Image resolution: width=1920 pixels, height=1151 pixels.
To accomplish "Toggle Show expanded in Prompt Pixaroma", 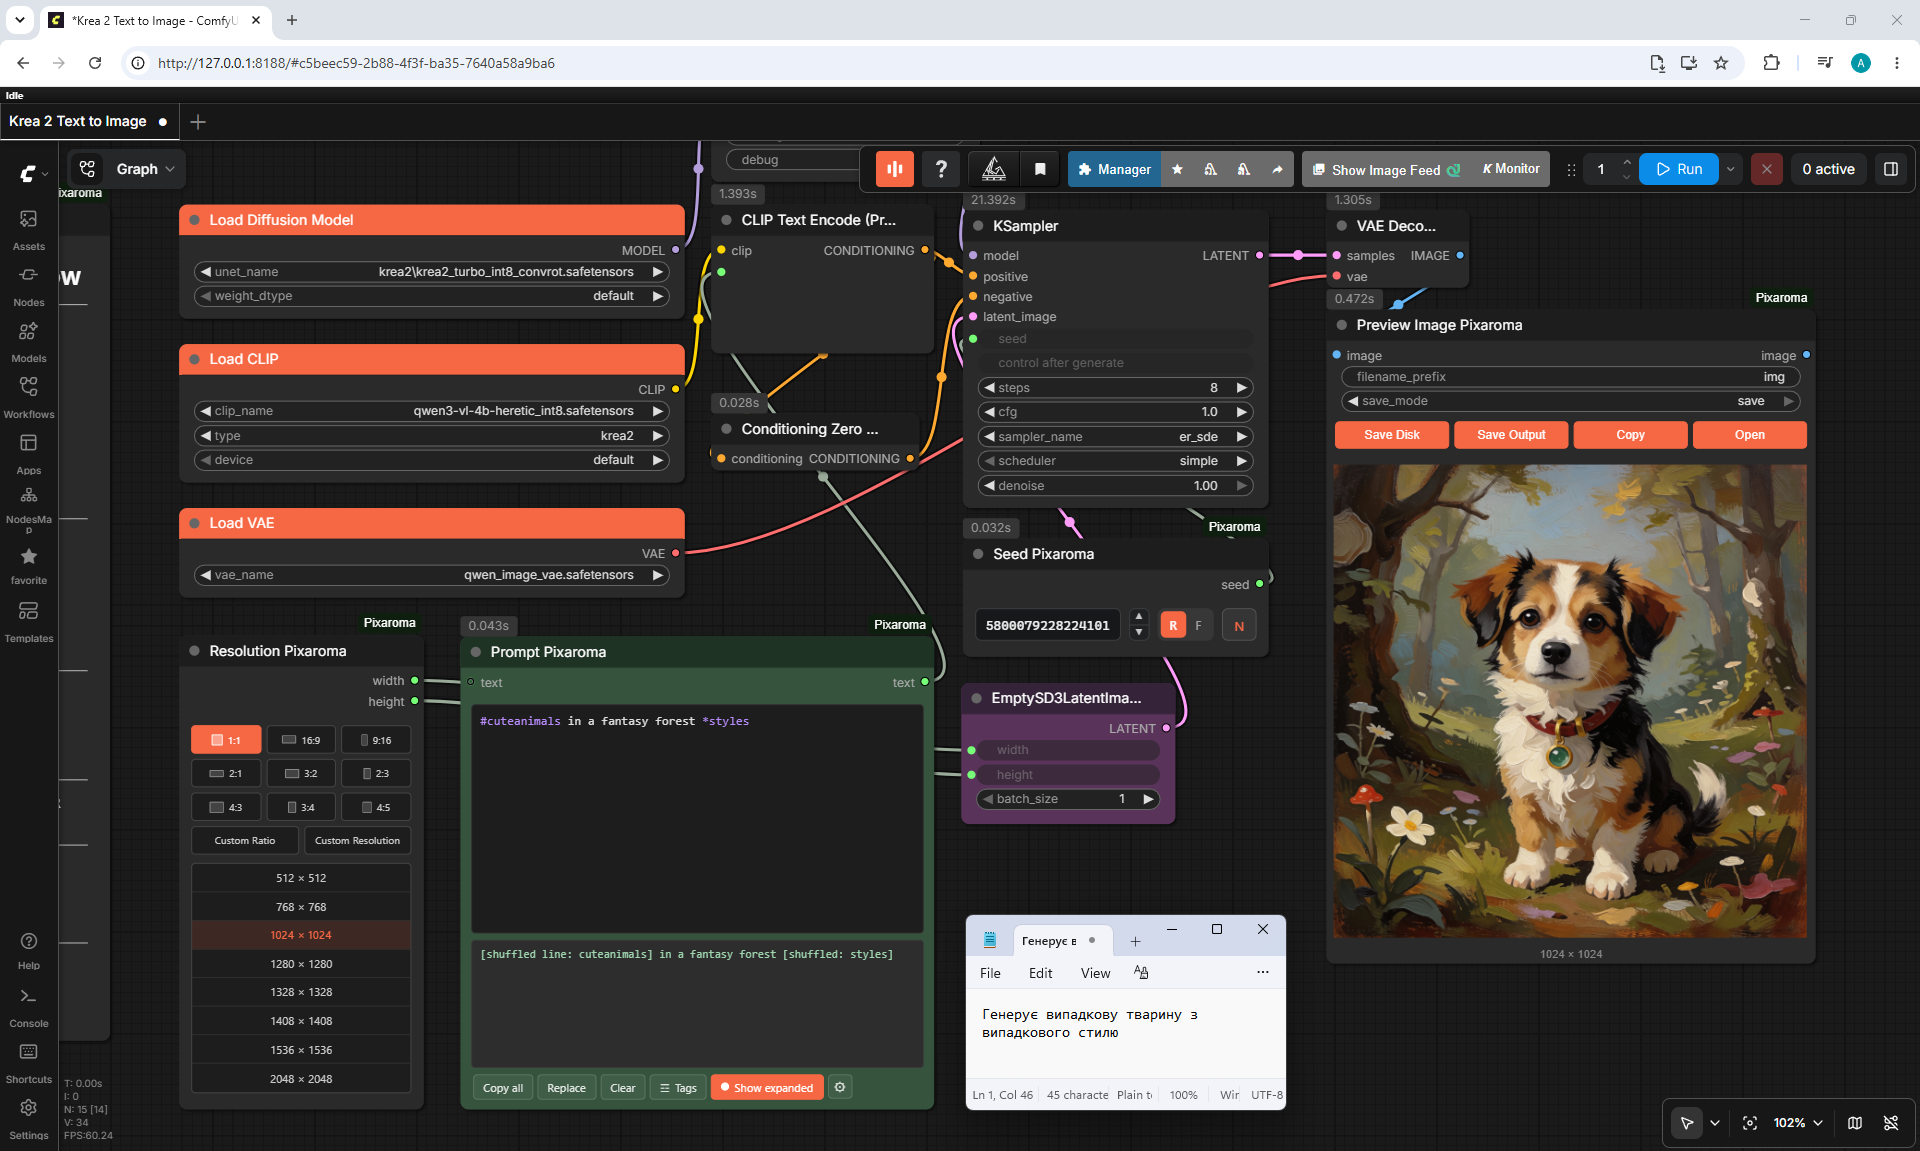I will pyautogui.click(x=767, y=1088).
